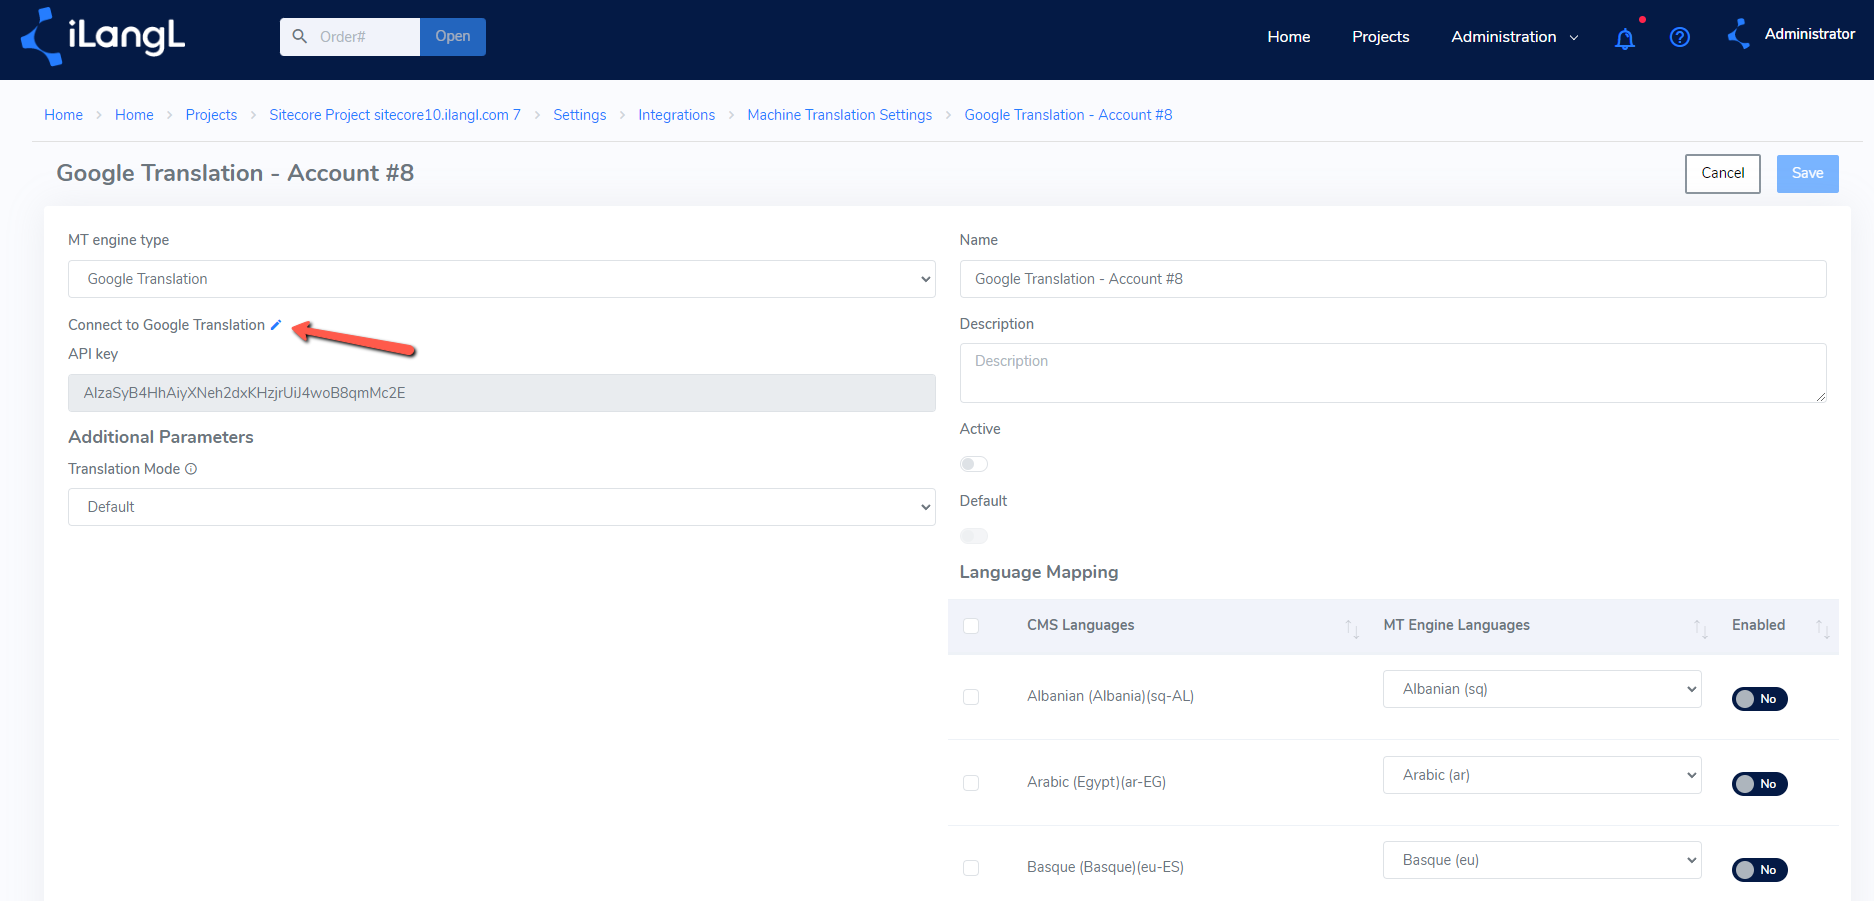Viewport: 1874px width, 901px height.
Task: Click the Cancel button
Action: pyautogui.click(x=1722, y=174)
